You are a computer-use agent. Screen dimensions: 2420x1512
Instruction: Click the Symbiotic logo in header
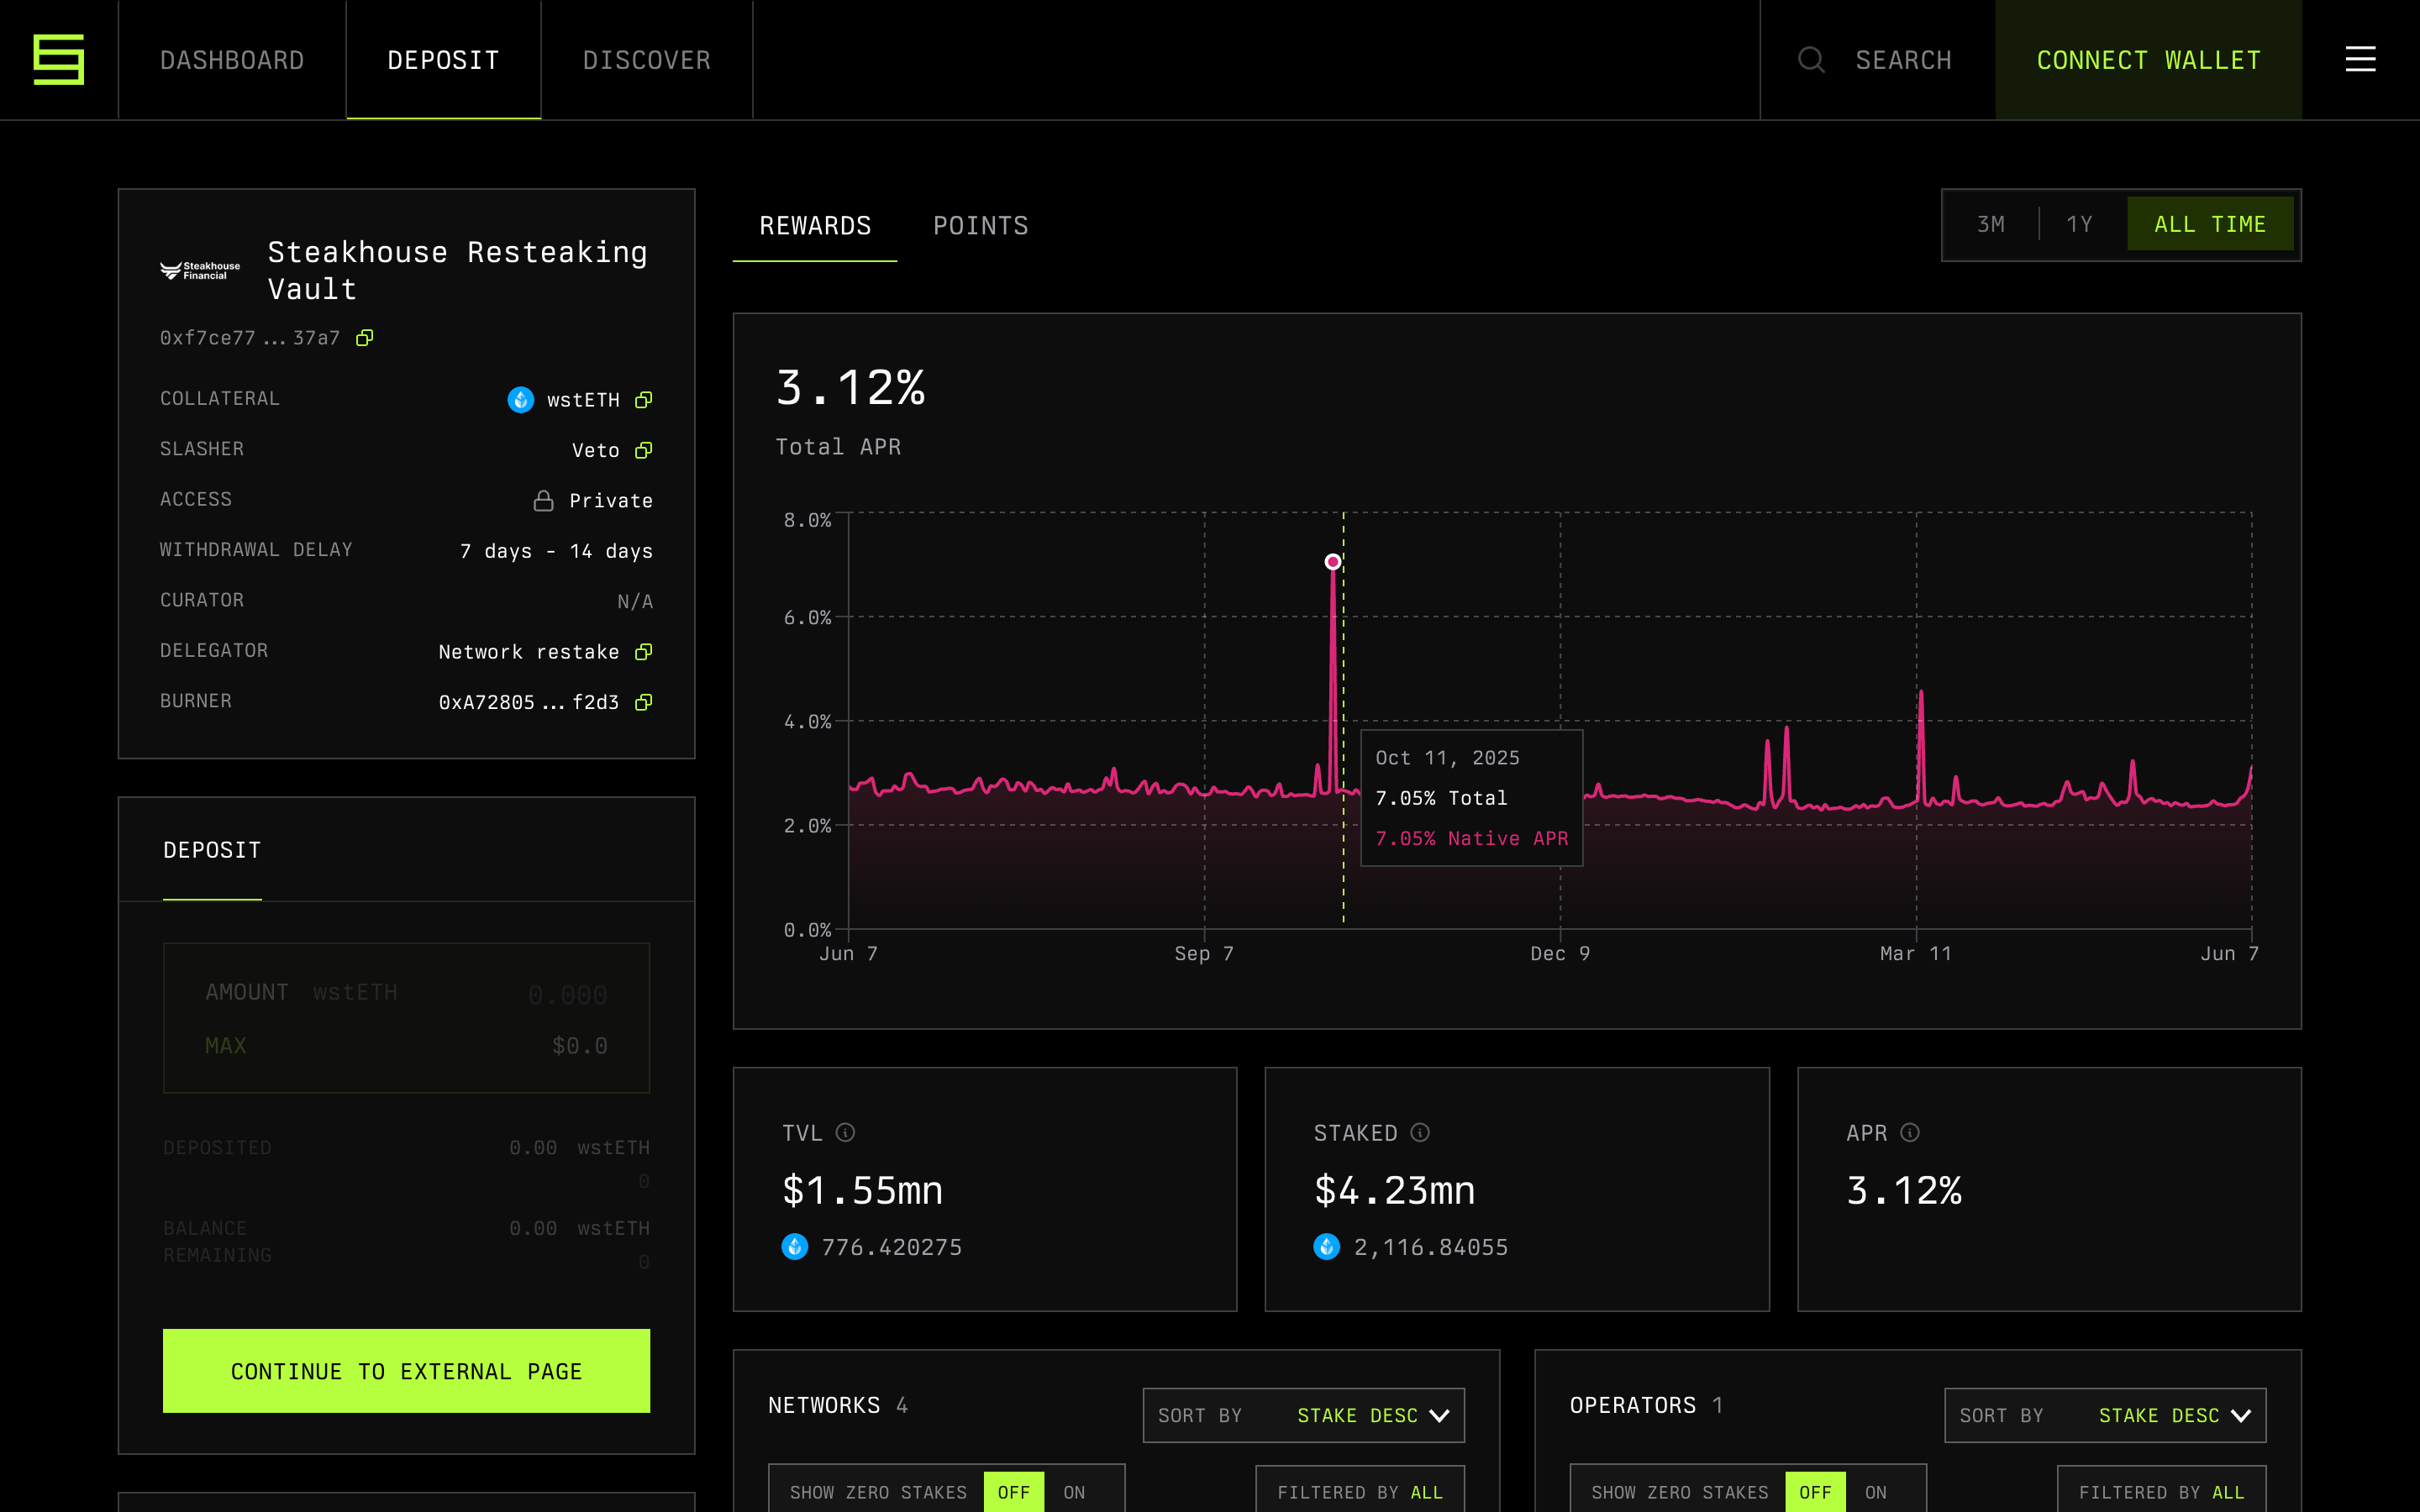pyautogui.click(x=59, y=60)
